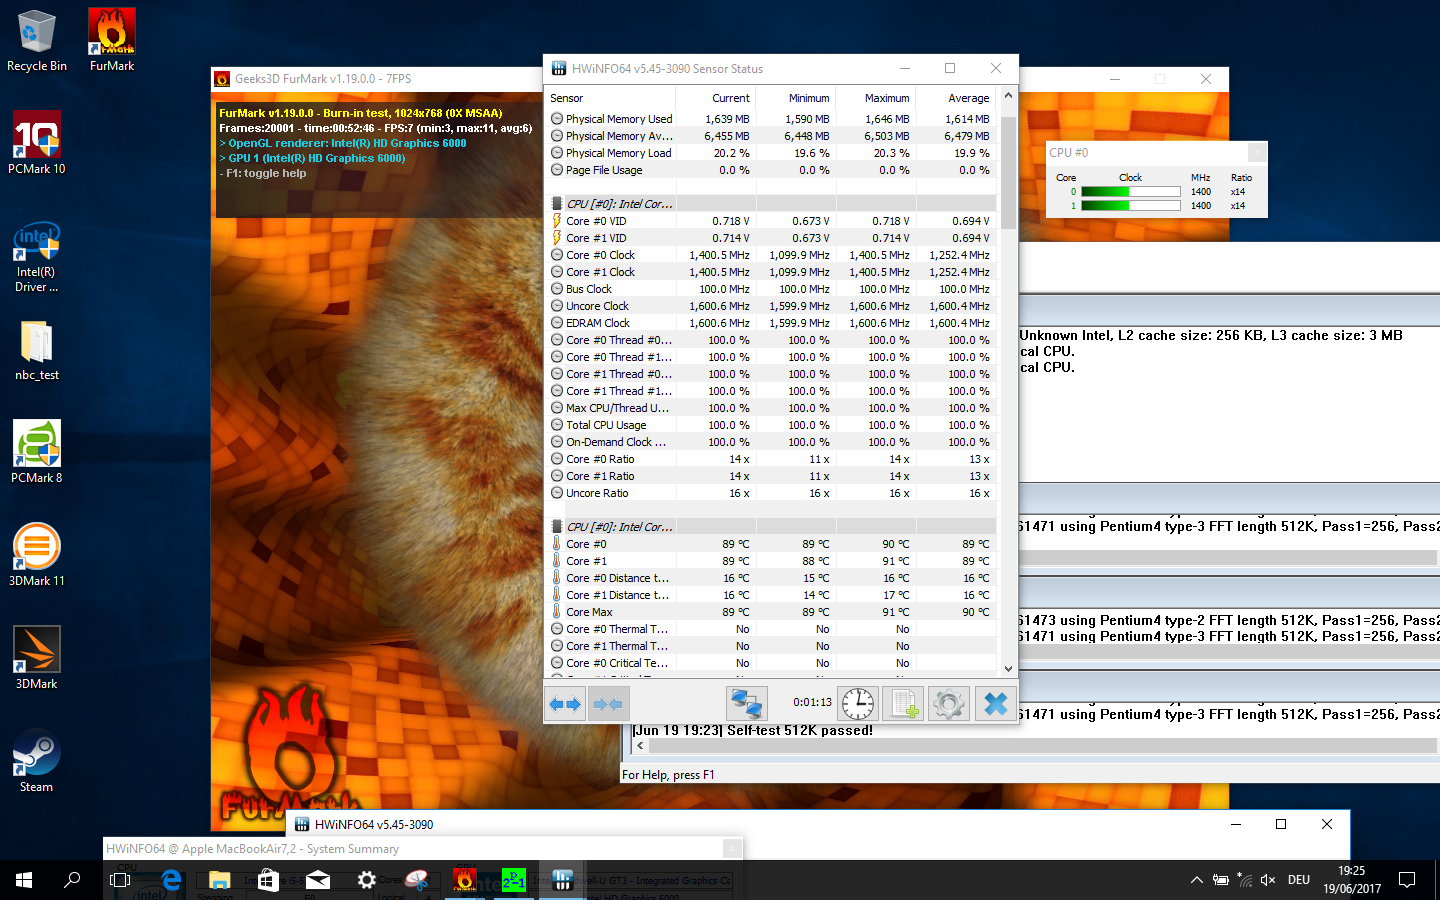Click the Core 0 clock bar in CPU #0 panel
Viewport: 1440px width, 900px height.
pyautogui.click(x=1131, y=192)
